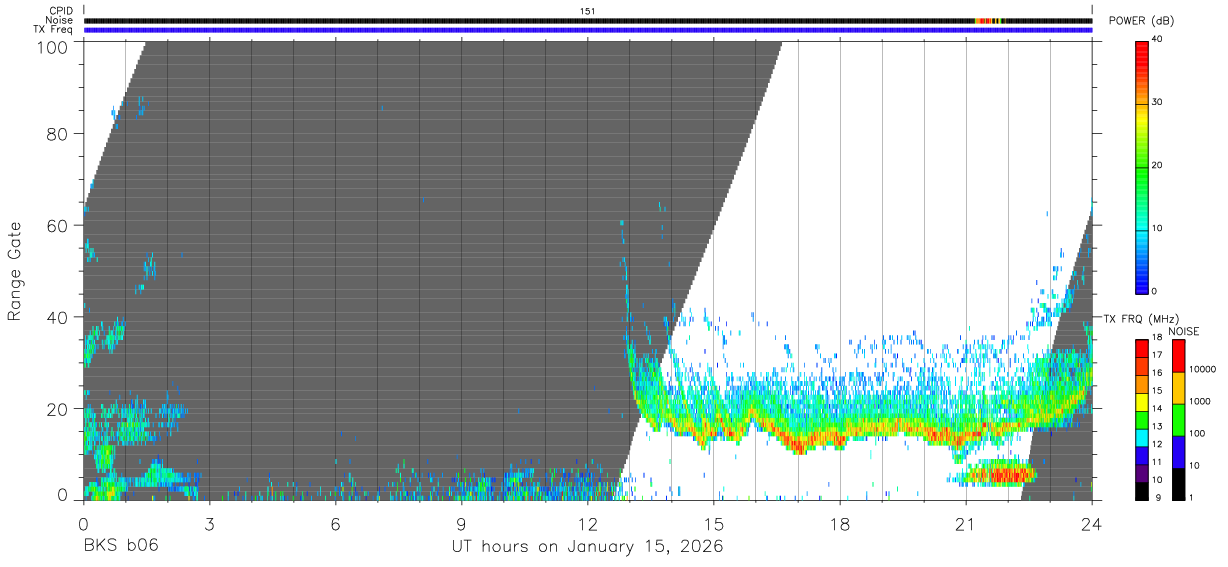Click the 'NOISE' legend title
The image size is (1228, 567).
(x=1182, y=331)
